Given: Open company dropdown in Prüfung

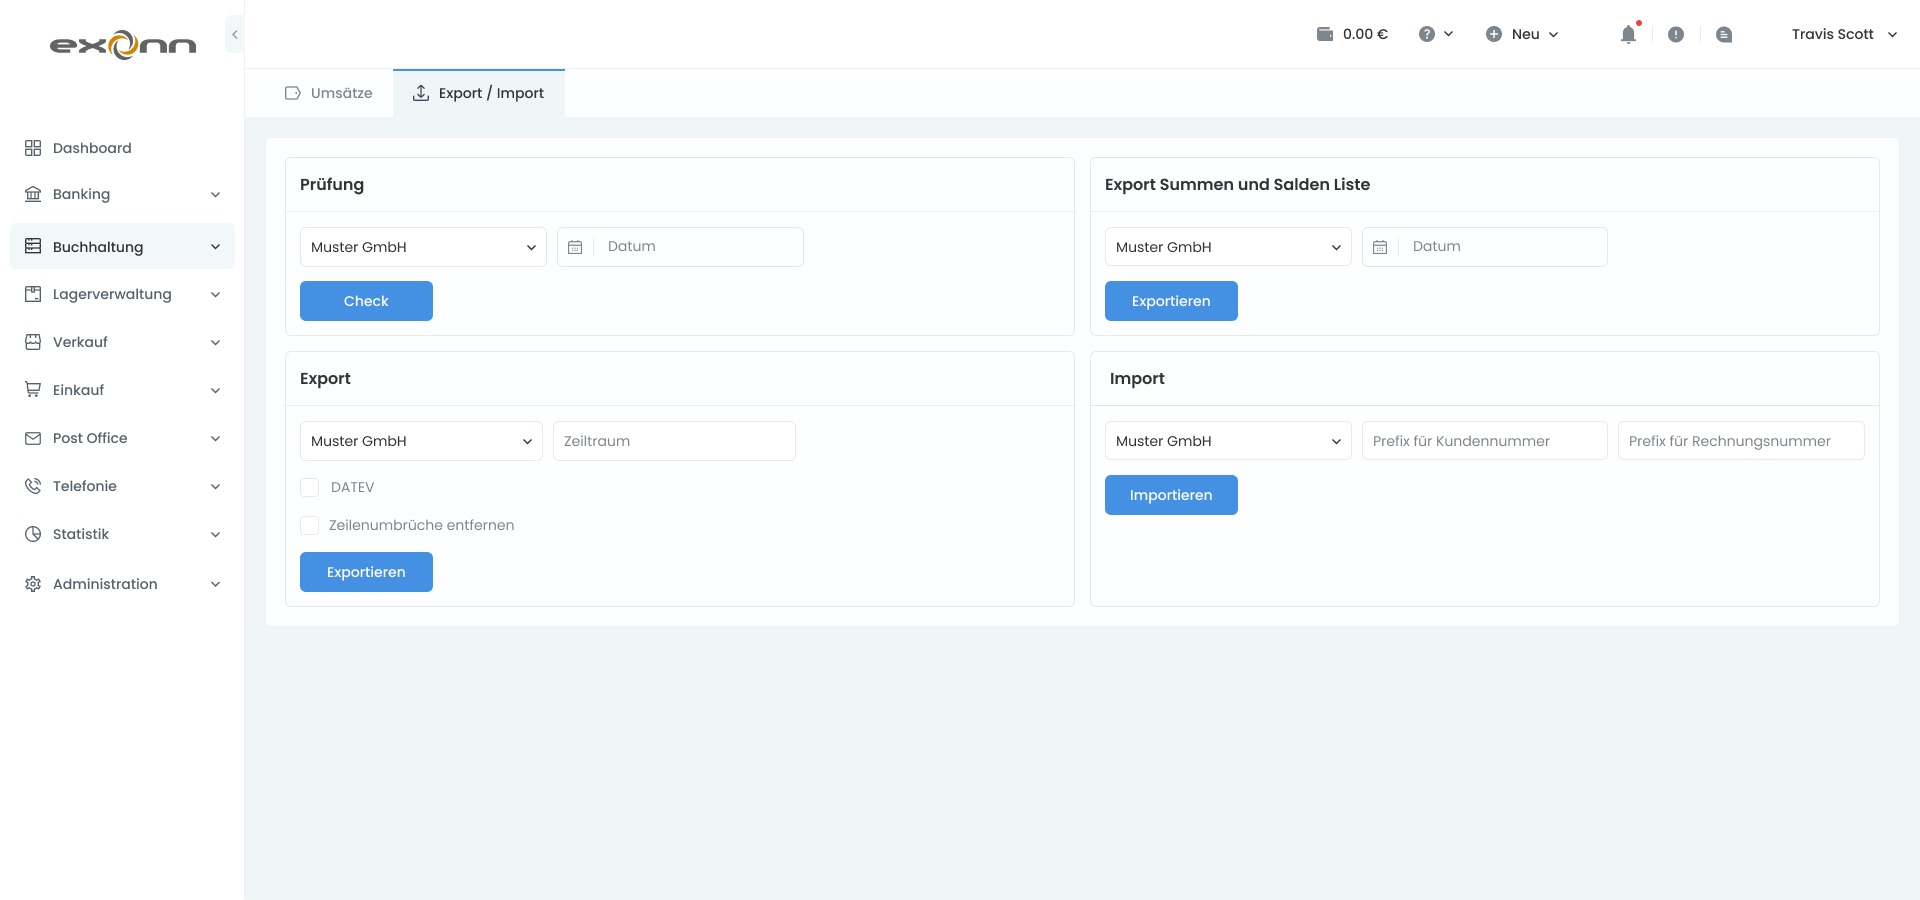Looking at the screenshot, I should (x=423, y=247).
